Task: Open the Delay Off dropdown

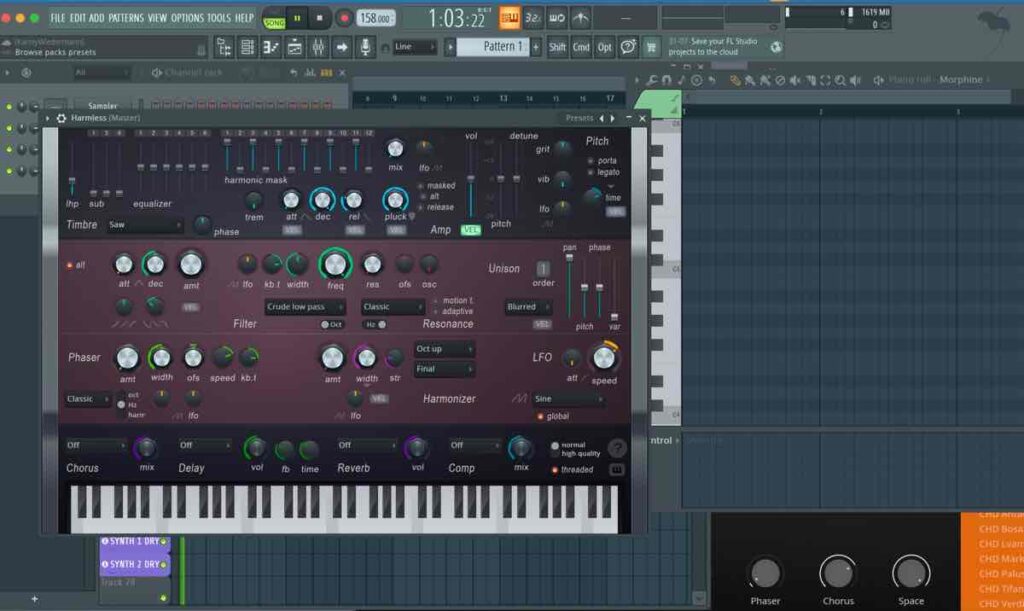Action: coord(205,445)
